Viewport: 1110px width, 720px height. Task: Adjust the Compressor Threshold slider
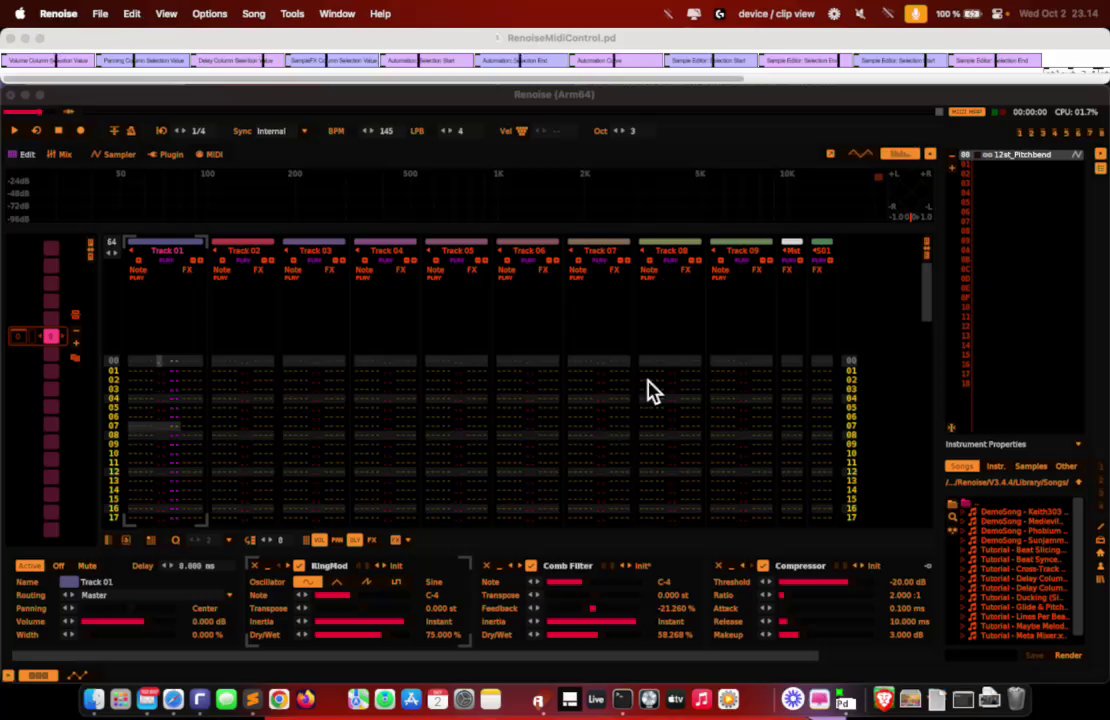point(825,582)
